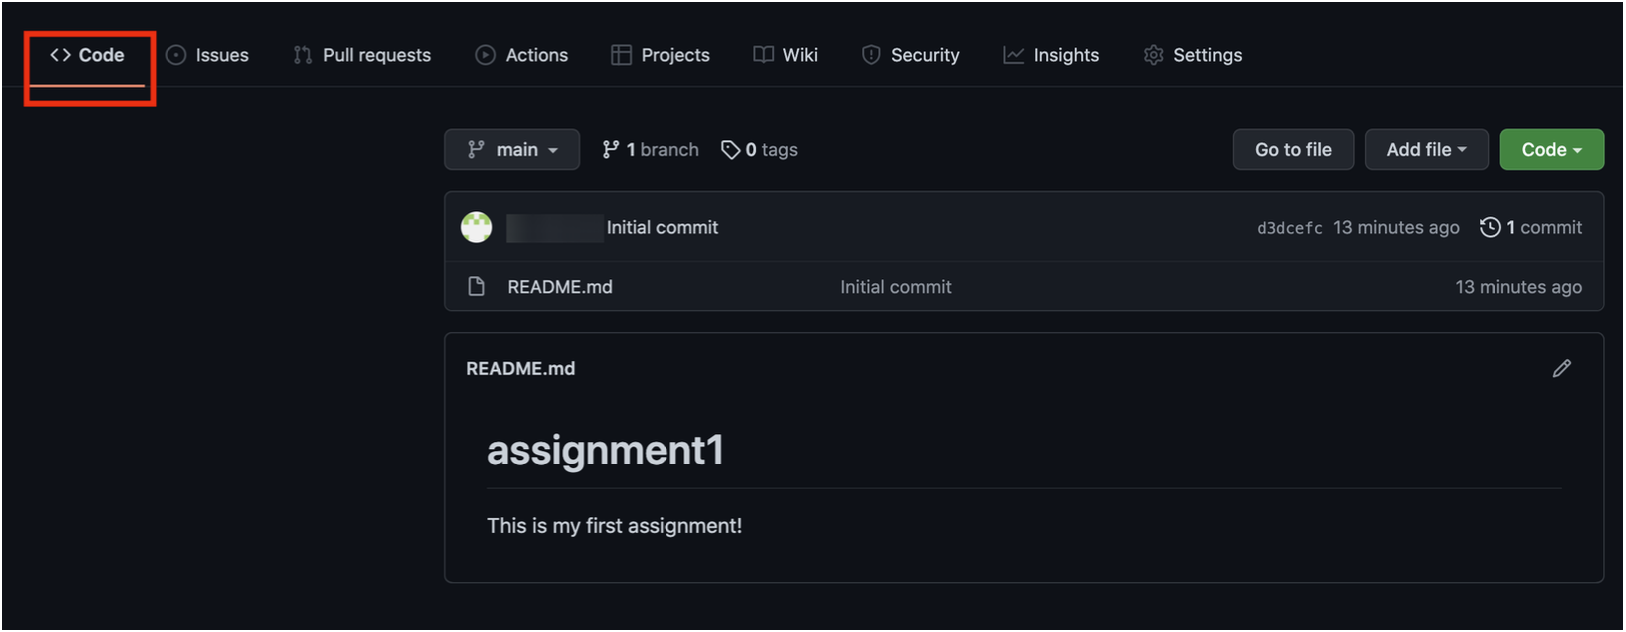This screenshot has height=632, width=1626.
Task: Expand the main branch selector dropdown
Action: point(511,150)
